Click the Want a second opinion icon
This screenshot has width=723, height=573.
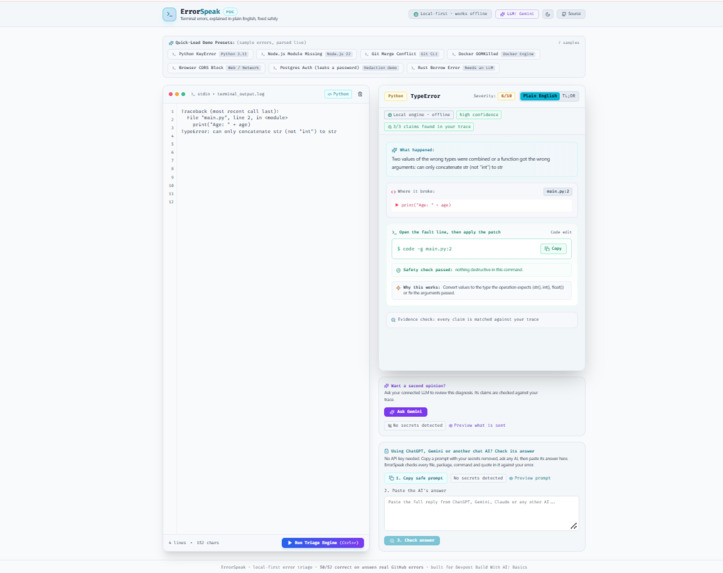click(x=386, y=386)
